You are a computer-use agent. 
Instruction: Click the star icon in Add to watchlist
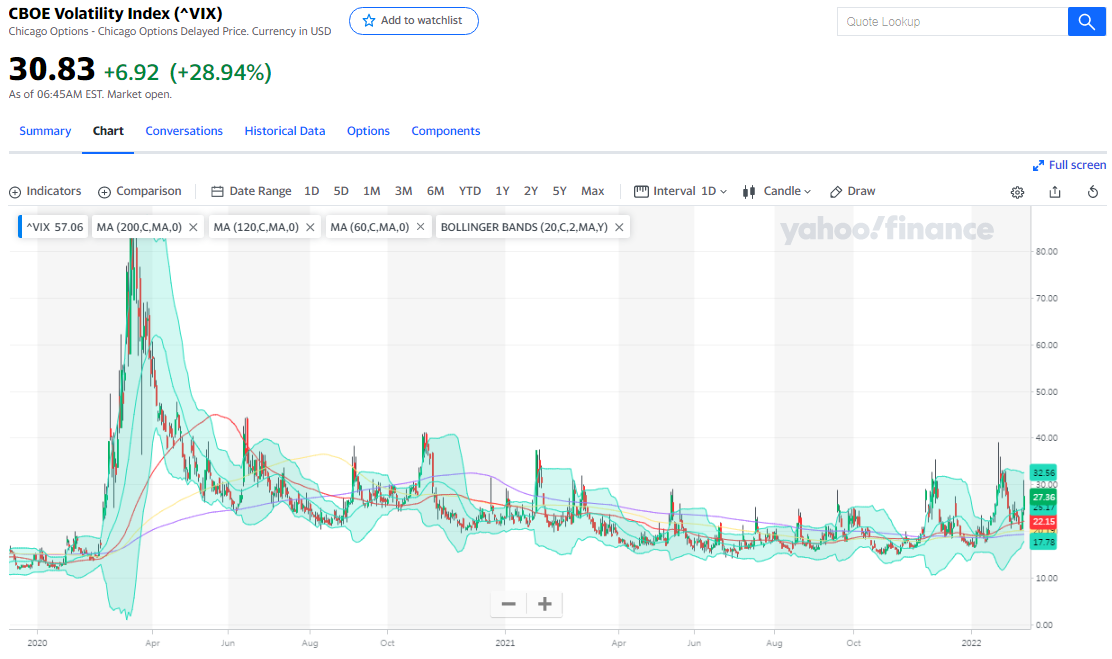[369, 21]
